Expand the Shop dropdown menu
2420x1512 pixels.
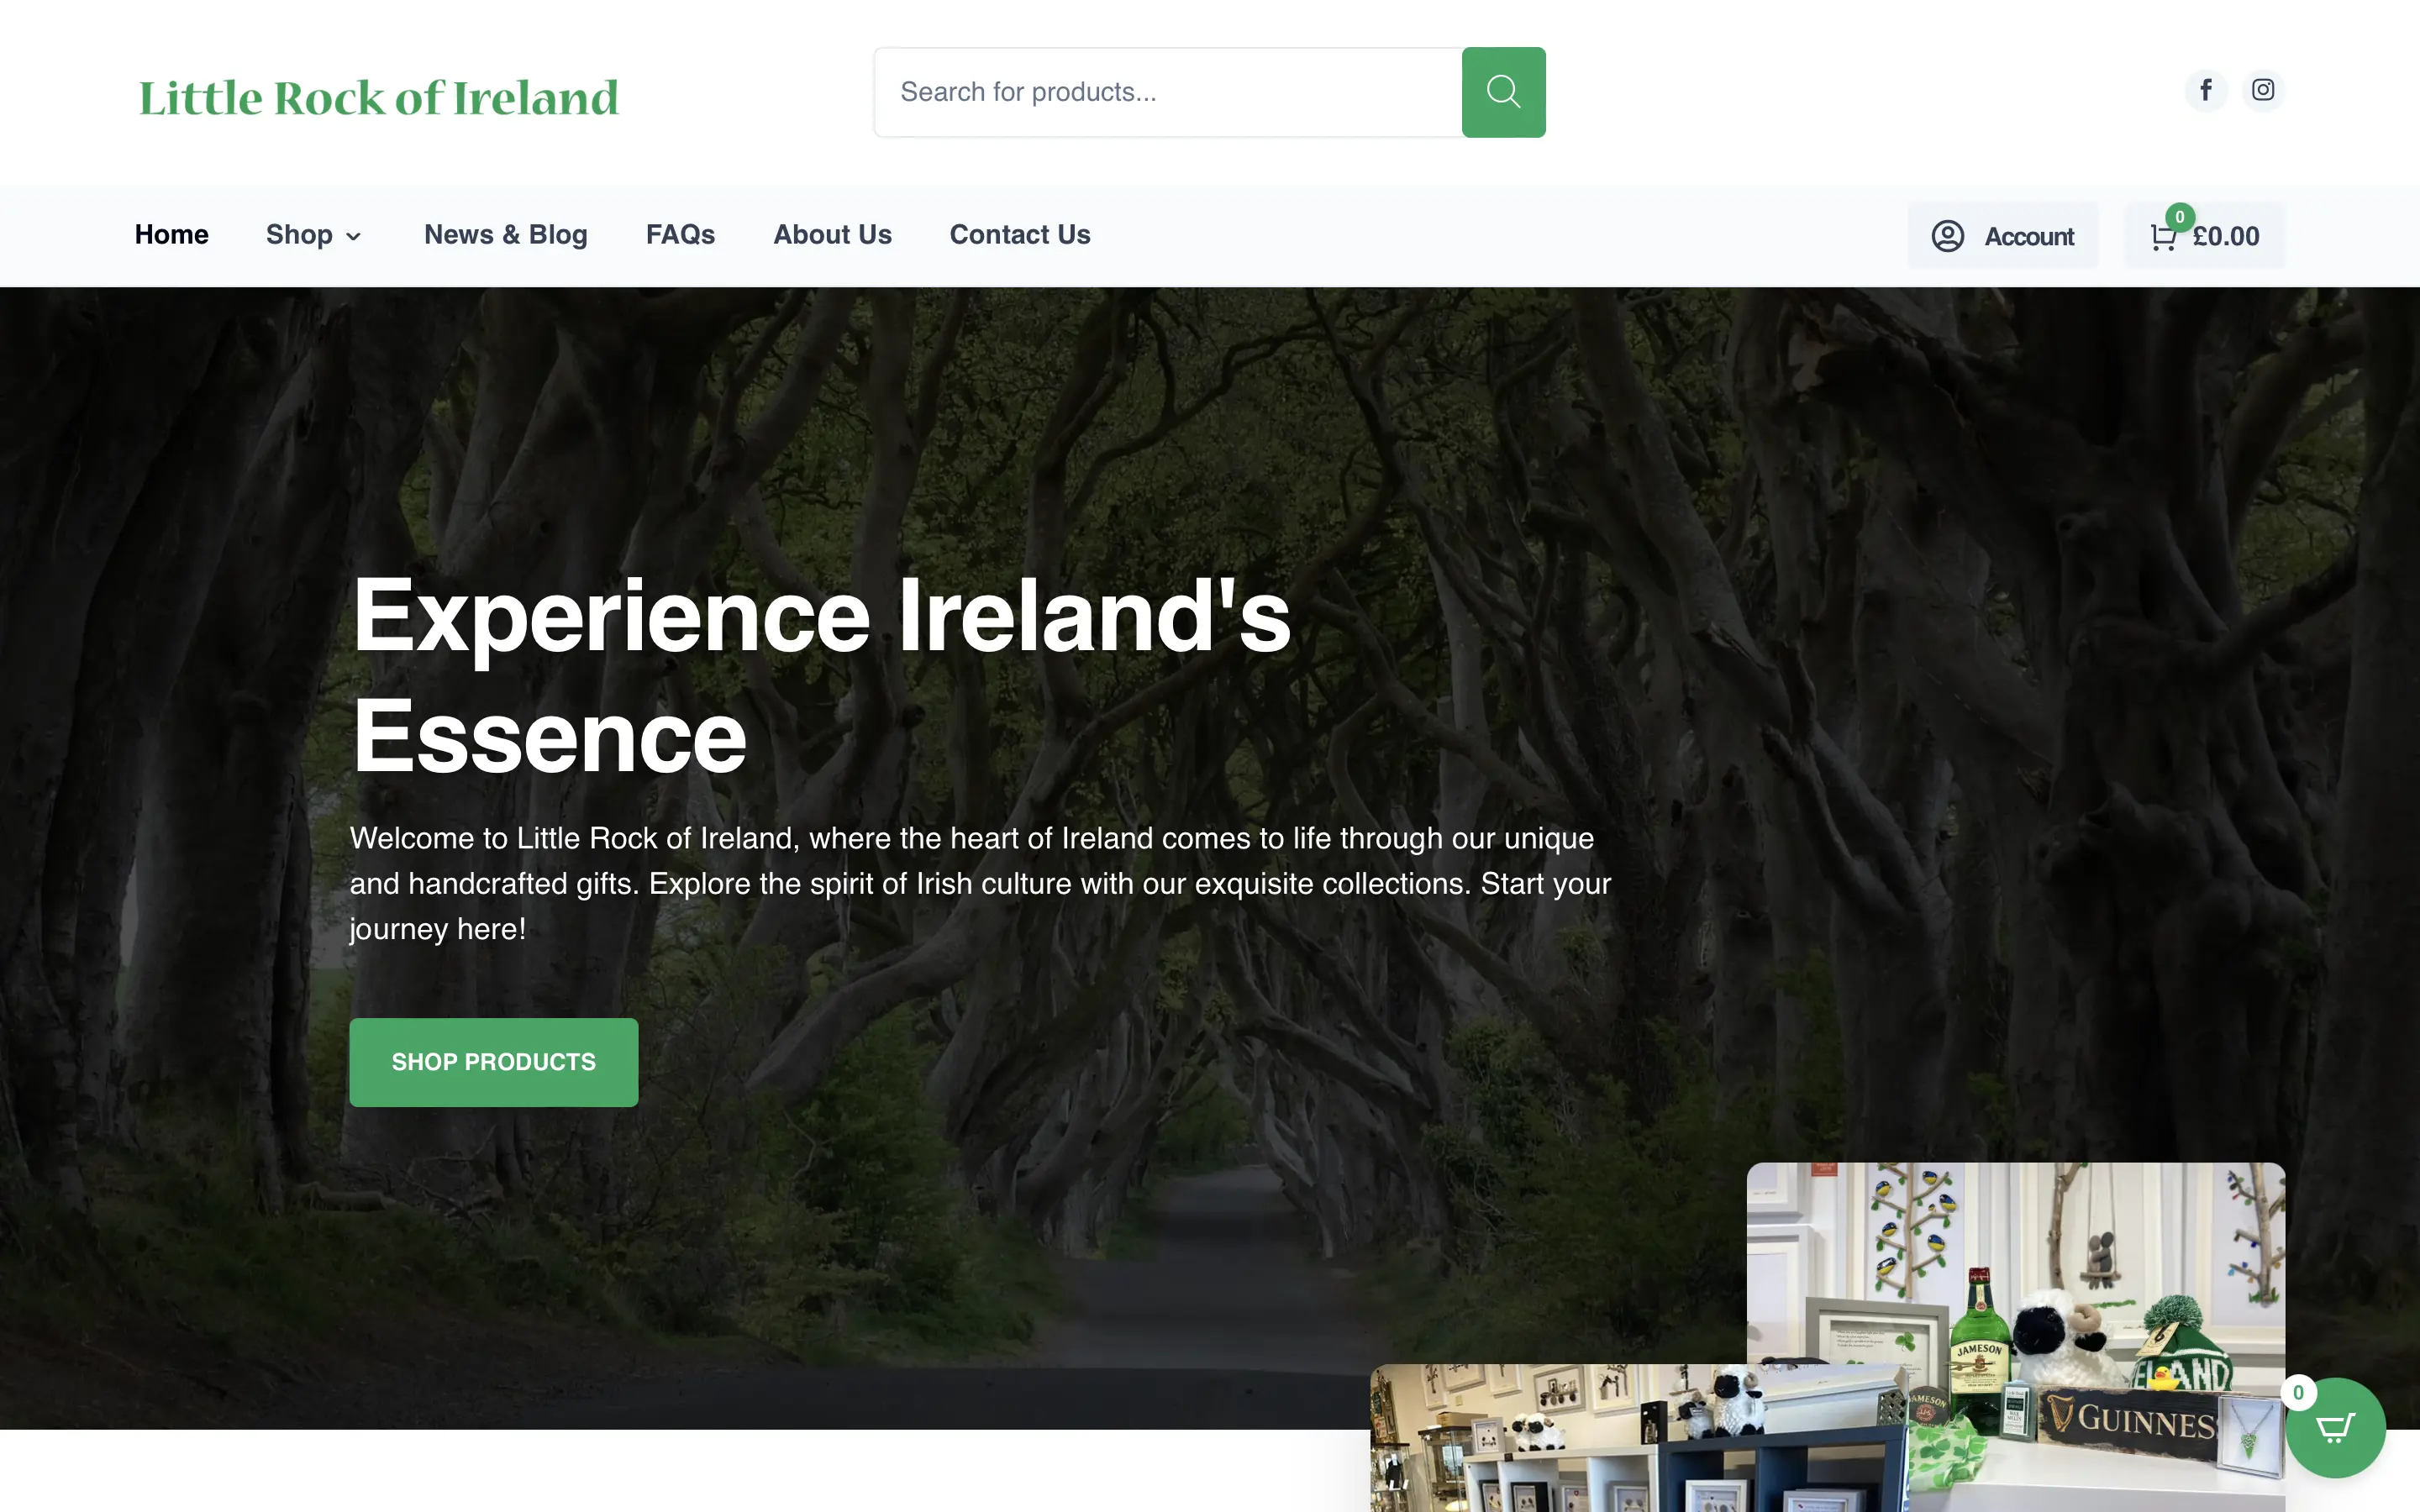pos(315,235)
